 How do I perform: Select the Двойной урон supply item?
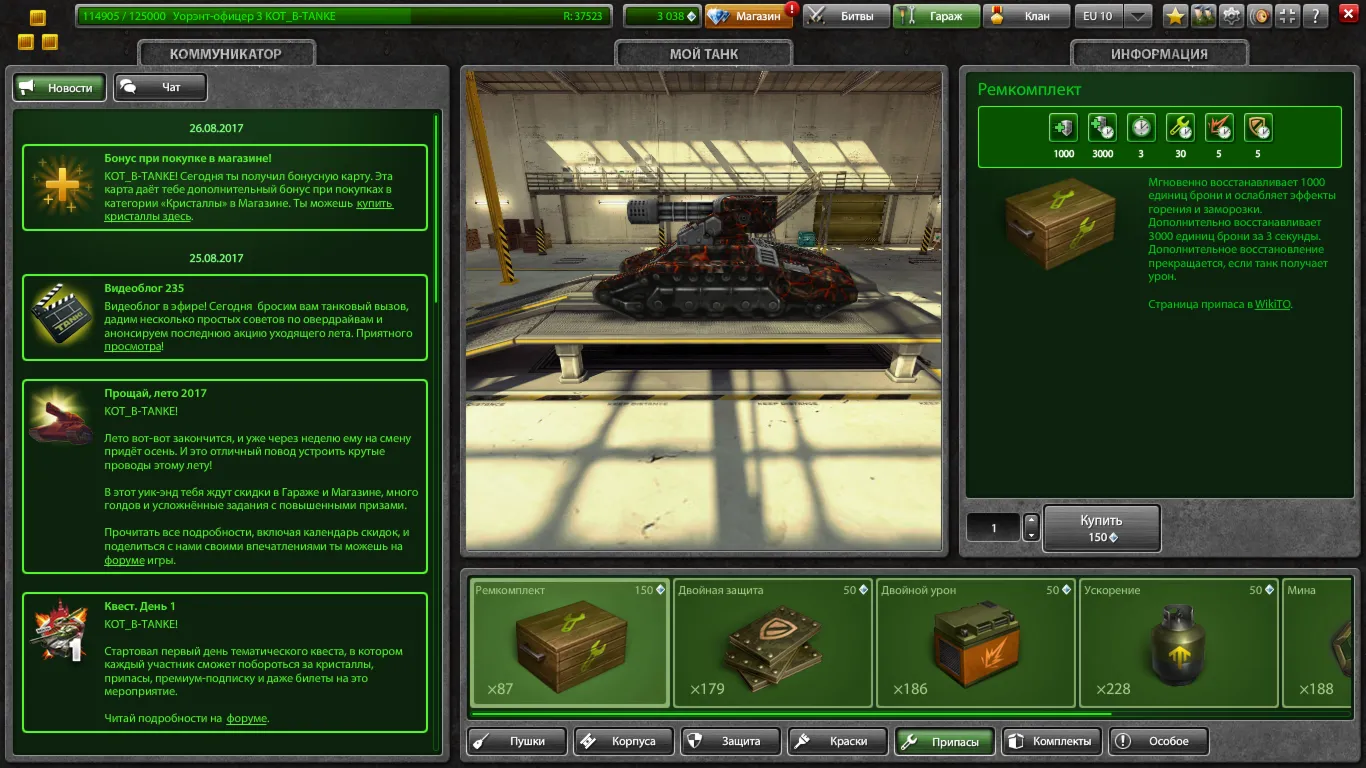pos(975,643)
